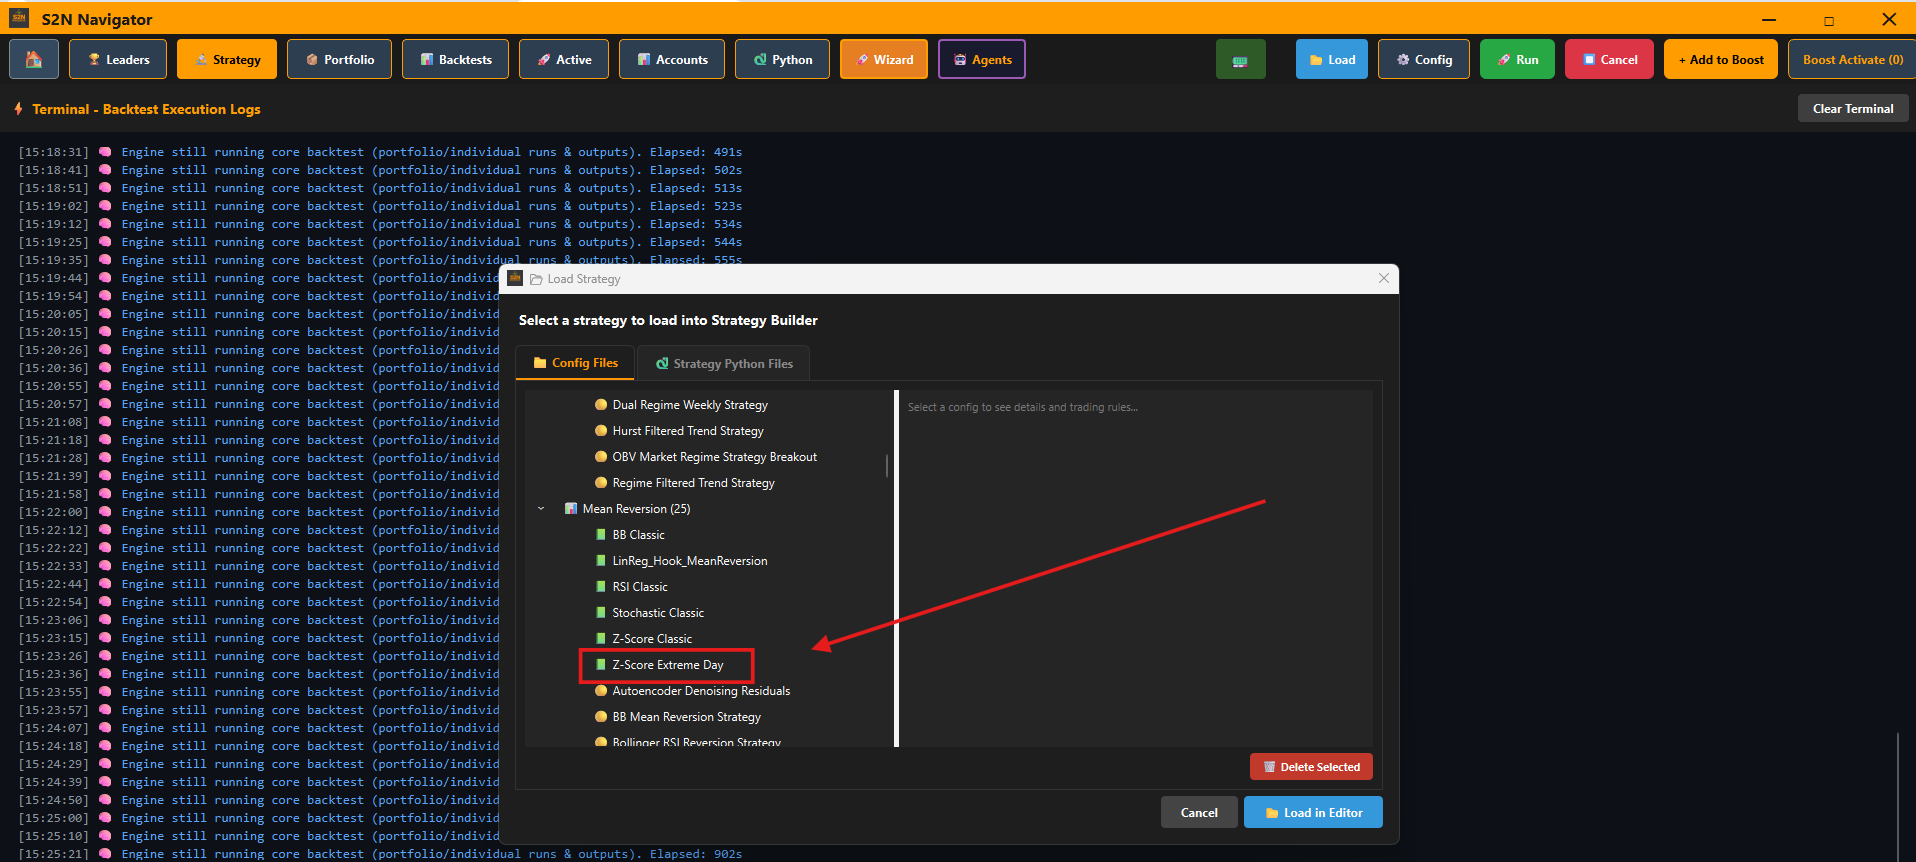This screenshot has width=1916, height=862.
Task: Collapse the Mean Reversion (25) group
Action: coord(541,509)
